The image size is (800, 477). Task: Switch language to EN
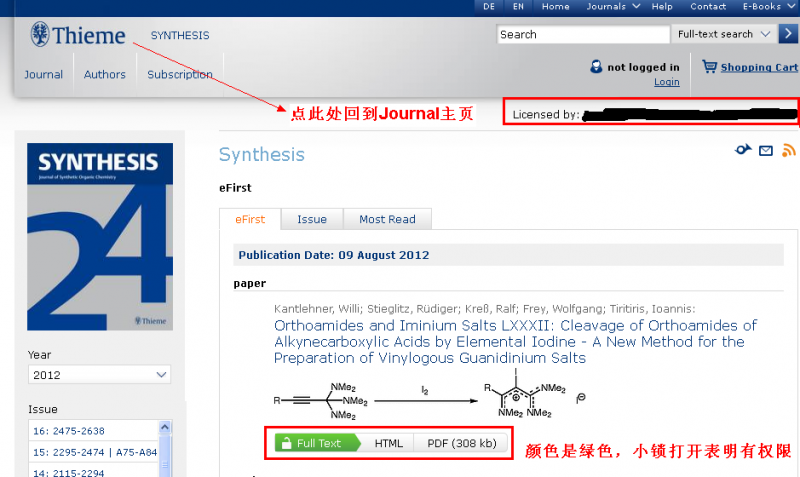tap(518, 7)
